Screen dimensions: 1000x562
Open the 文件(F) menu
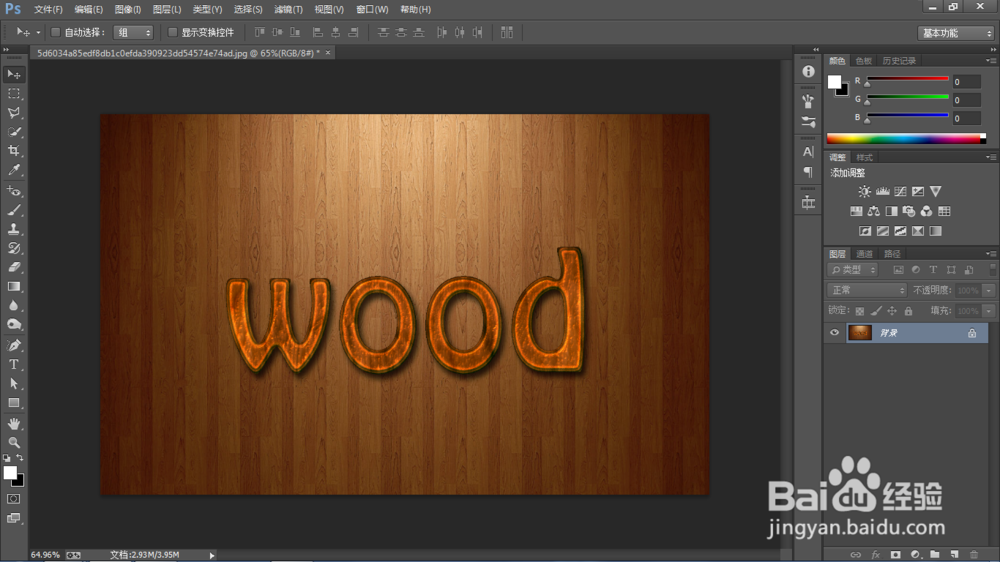coord(48,10)
